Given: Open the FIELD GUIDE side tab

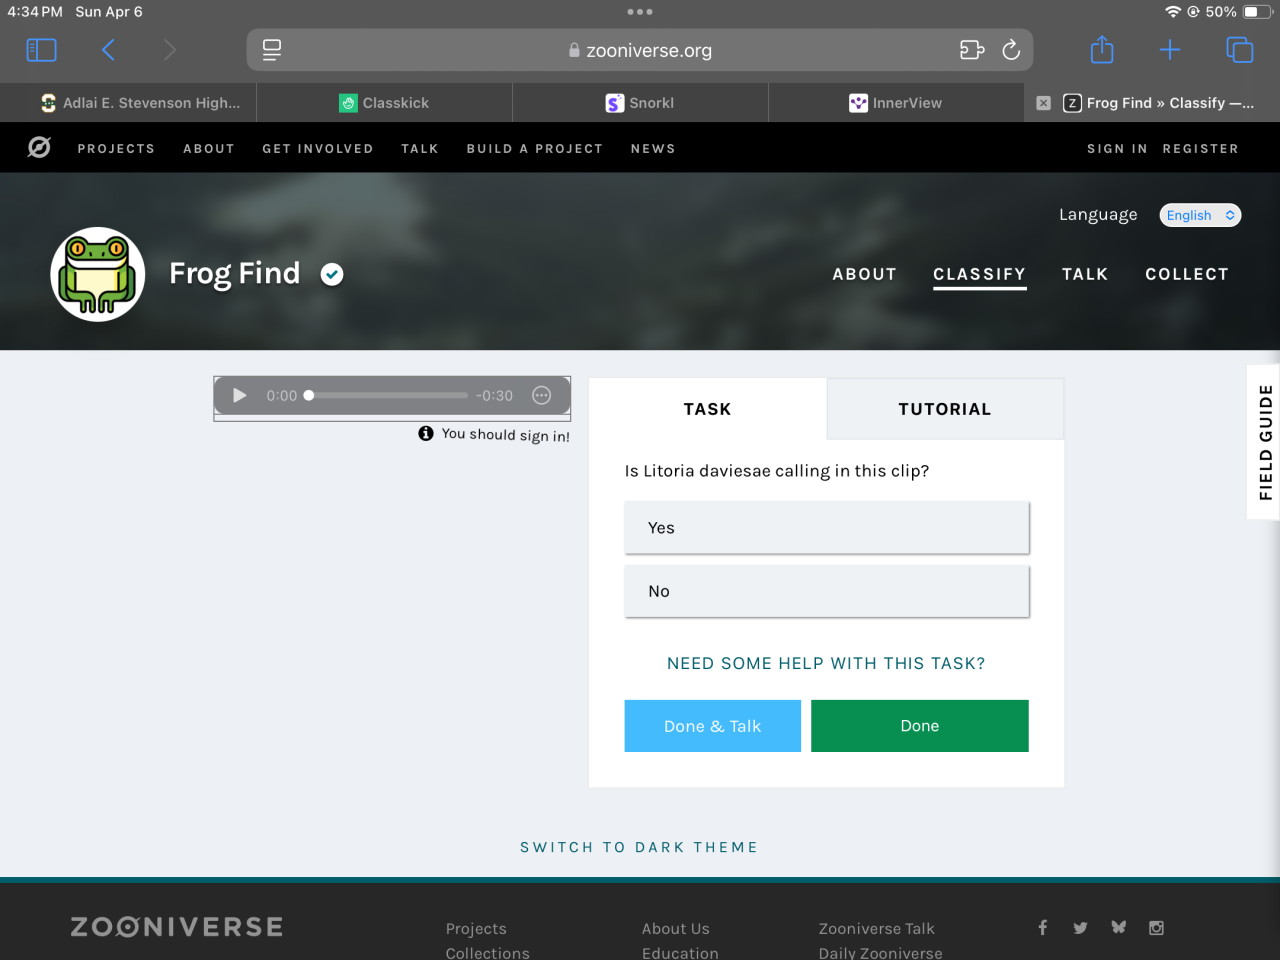Looking at the screenshot, I should (x=1265, y=442).
